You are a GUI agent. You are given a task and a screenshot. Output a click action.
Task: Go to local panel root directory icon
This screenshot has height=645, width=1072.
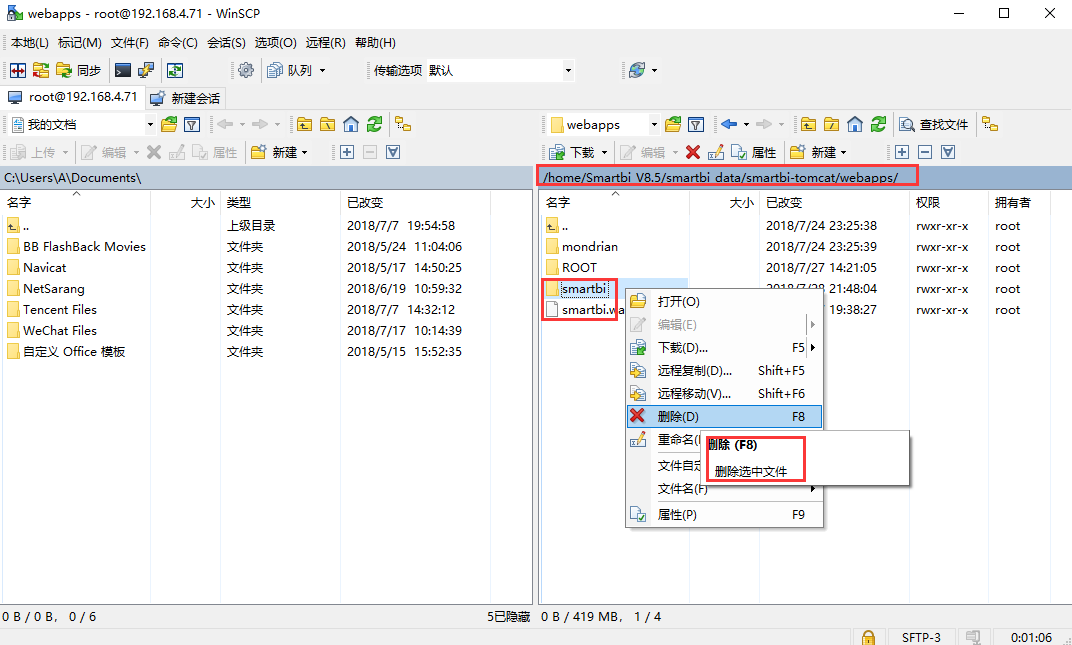pyautogui.click(x=327, y=124)
